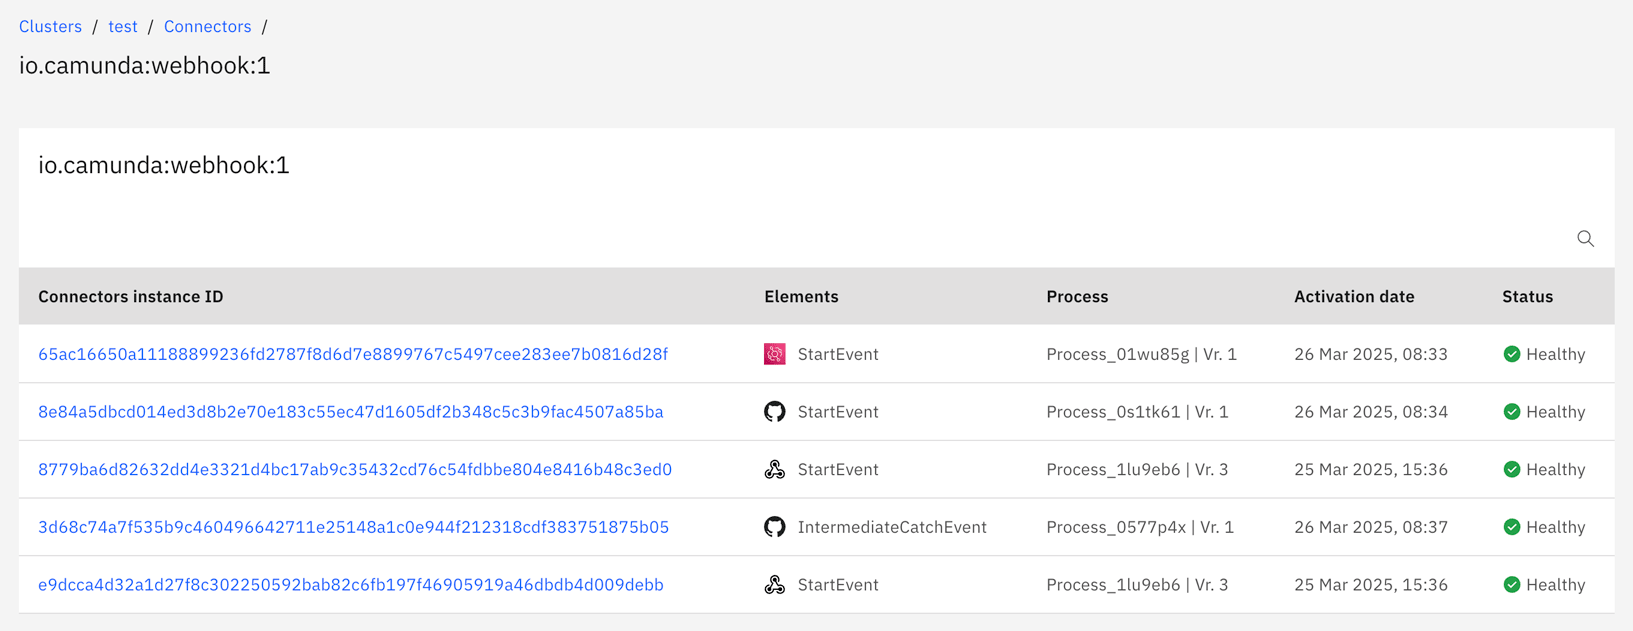Image resolution: width=1633 pixels, height=631 pixels.
Task: Click the GitHub icon beside IntermediateCatchEvent
Action: pos(775,527)
